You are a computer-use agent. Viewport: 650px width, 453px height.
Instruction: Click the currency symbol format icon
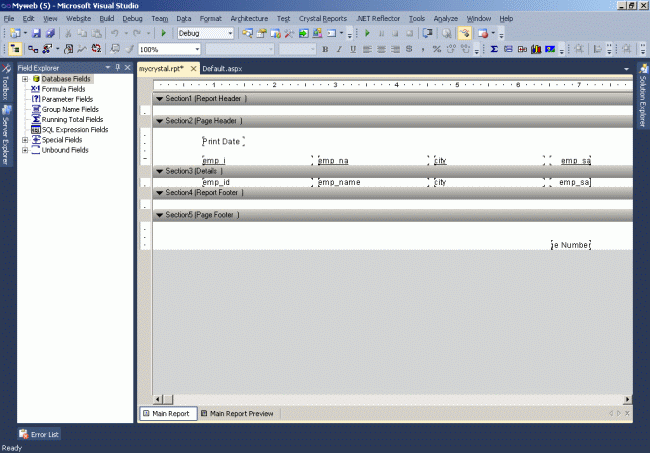(409, 49)
